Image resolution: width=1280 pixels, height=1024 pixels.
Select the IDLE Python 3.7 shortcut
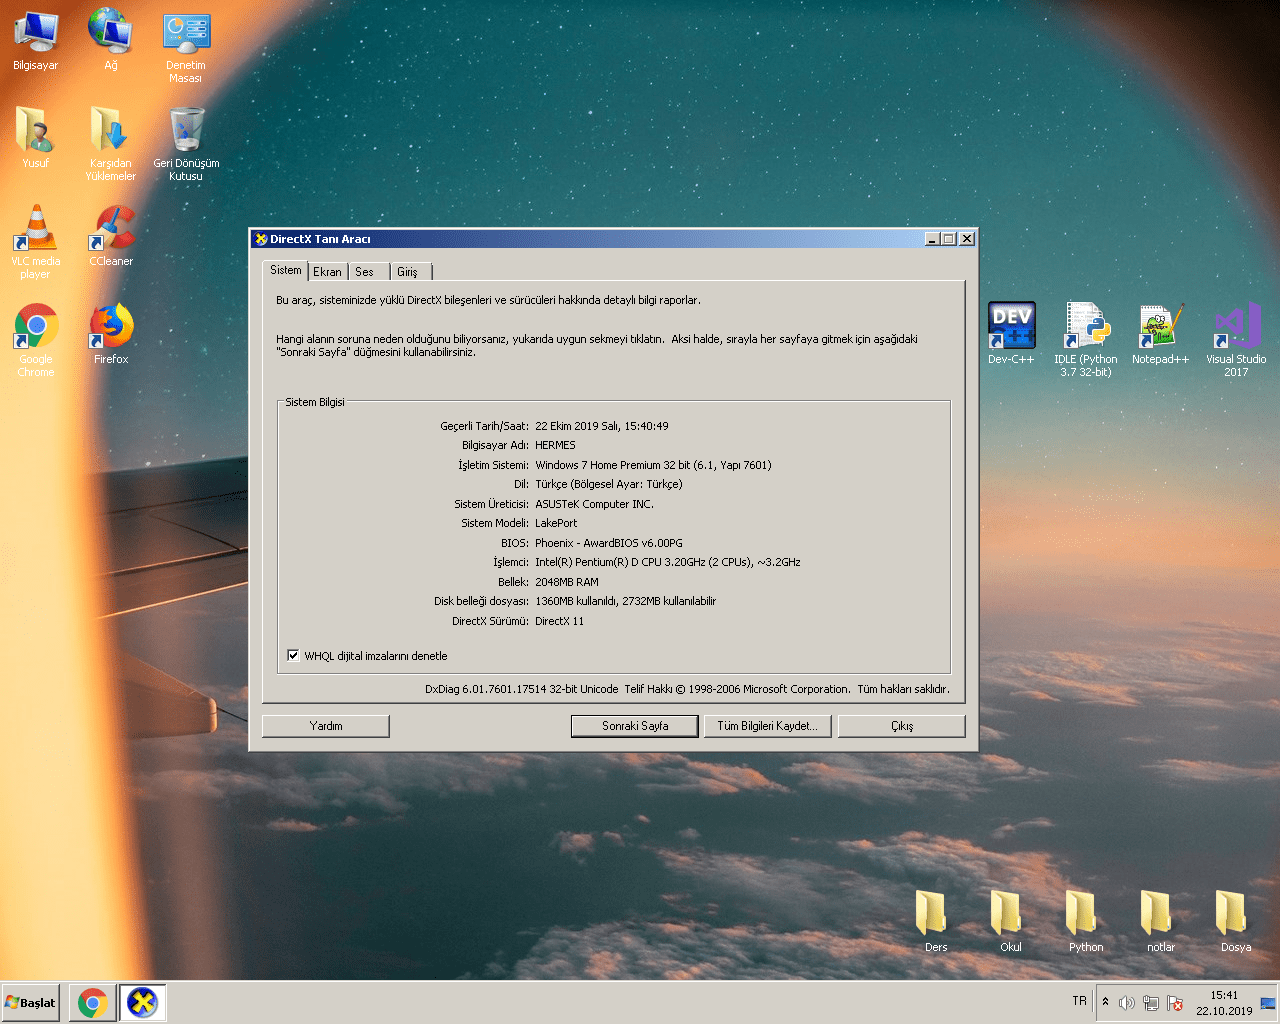click(x=1086, y=339)
